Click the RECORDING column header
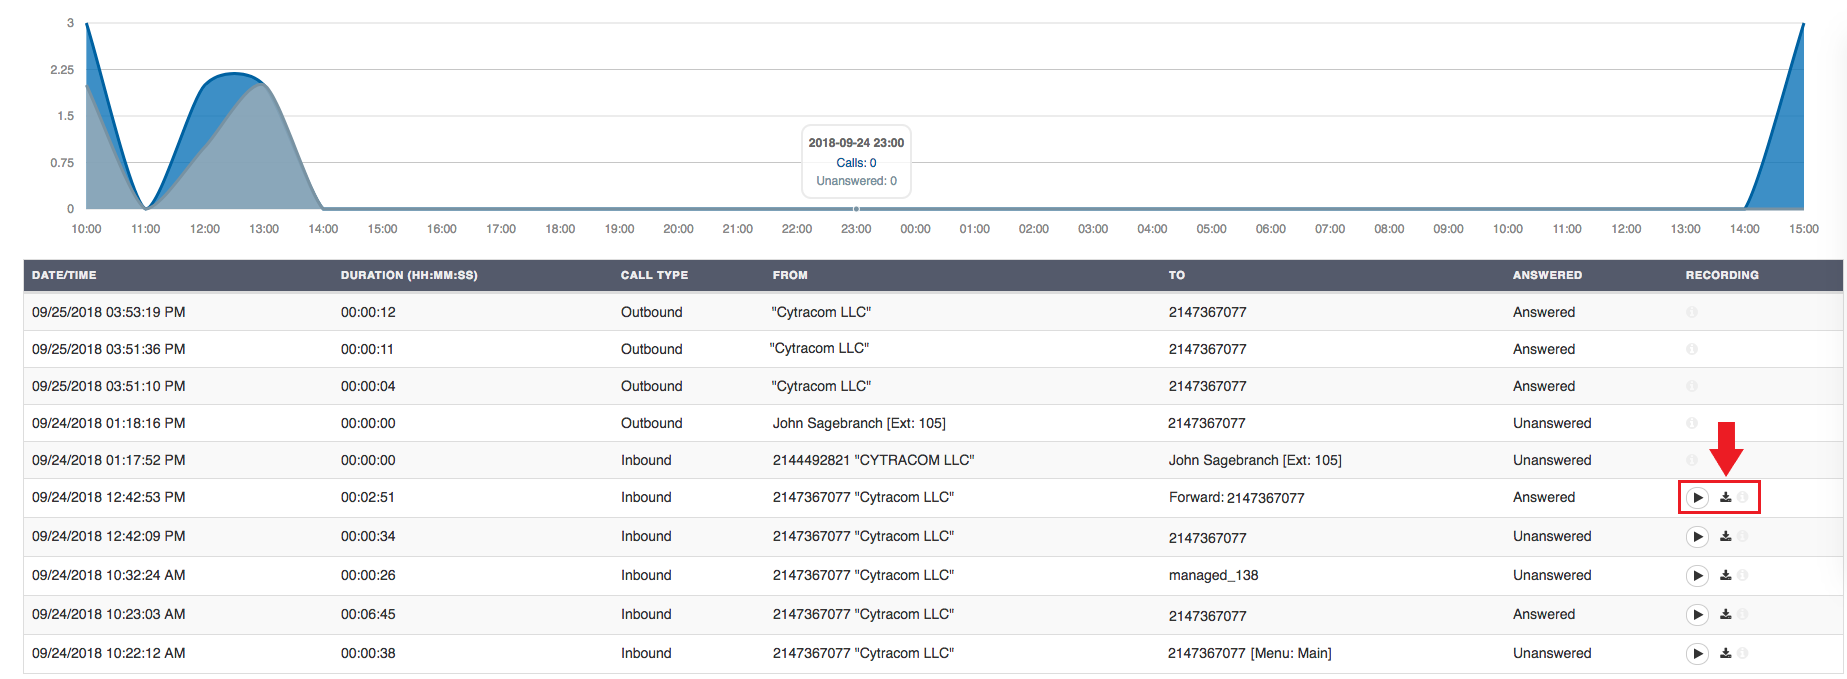 [x=1722, y=275]
